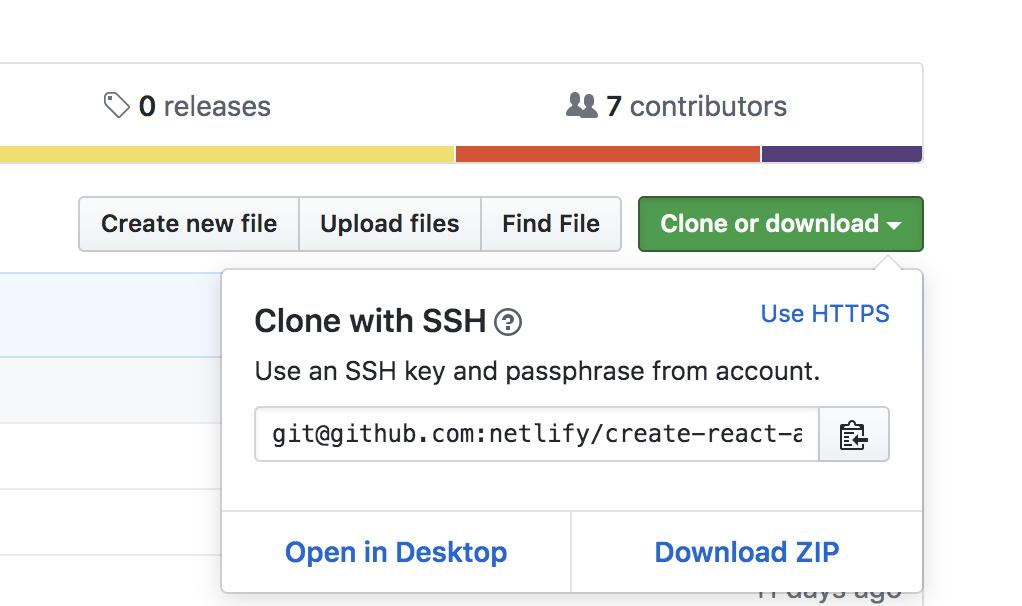Image resolution: width=1022 pixels, height=606 pixels.
Task: Click the purple language bar segment
Action: click(841, 154)
